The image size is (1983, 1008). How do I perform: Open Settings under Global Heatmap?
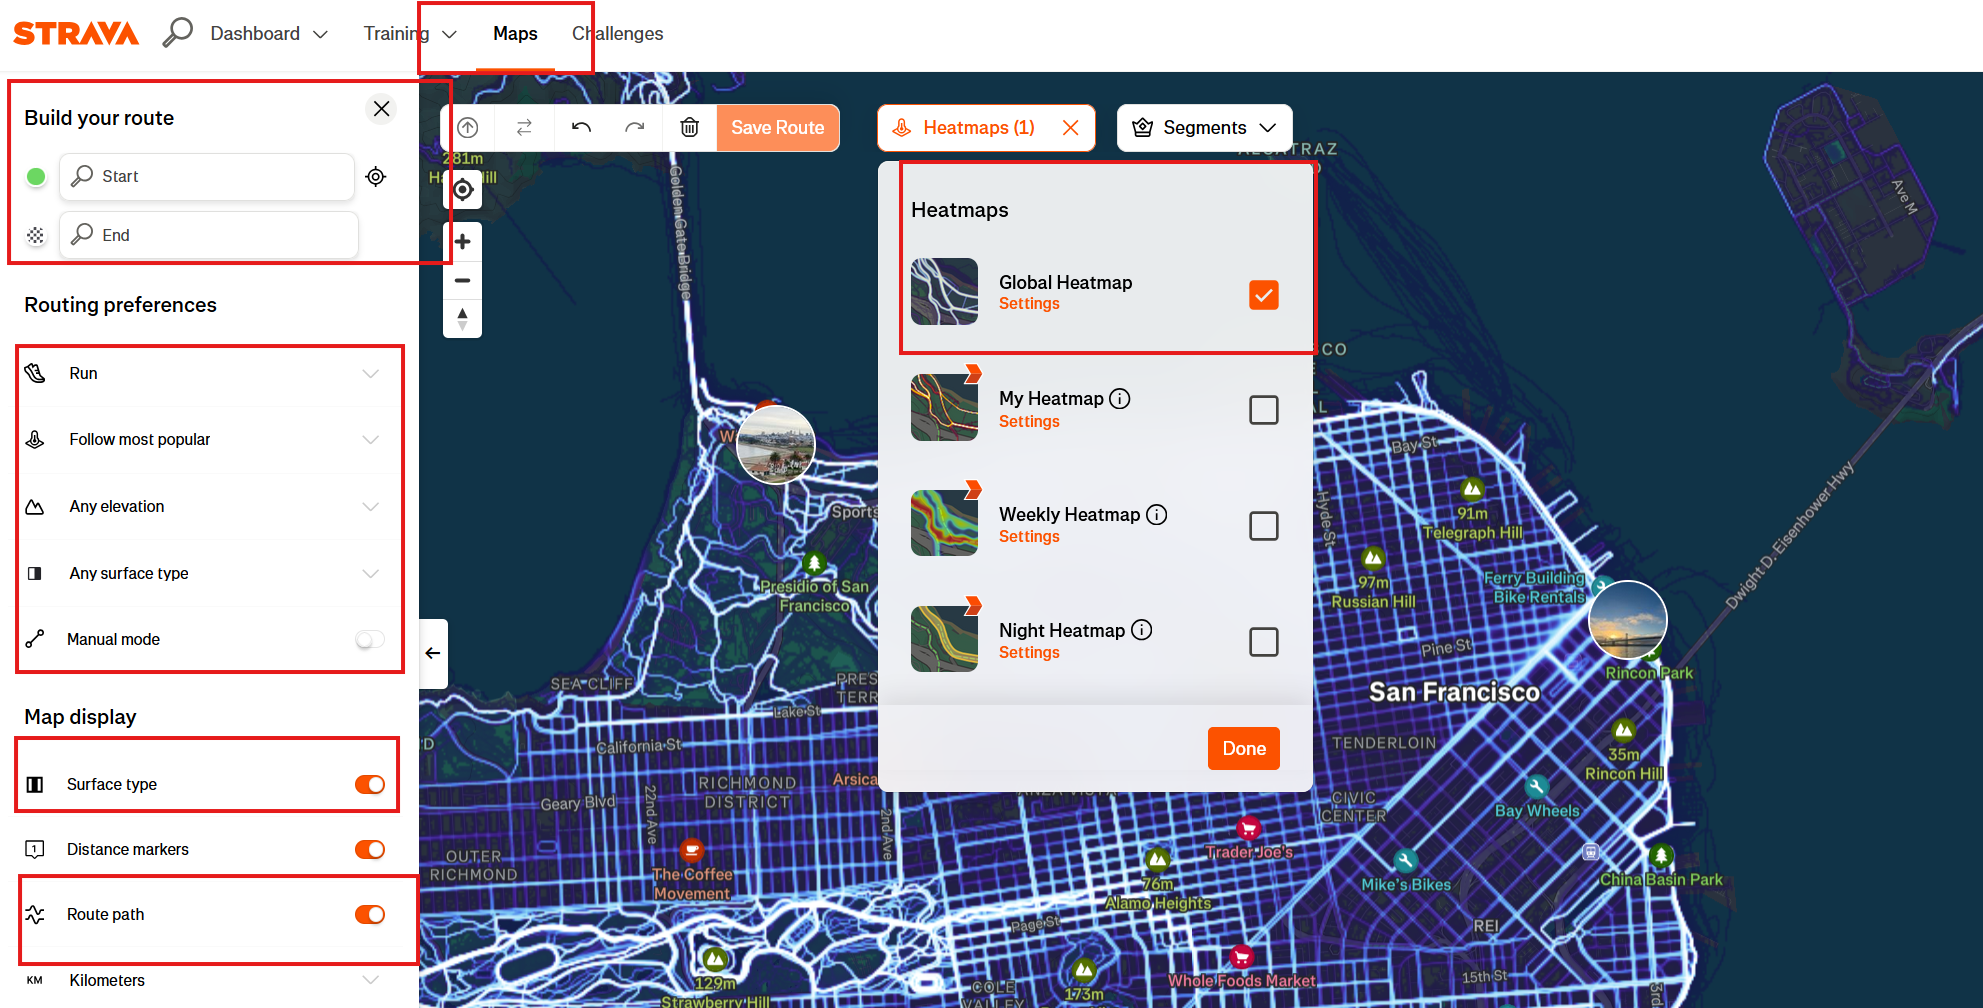(x=1028, y=303)
